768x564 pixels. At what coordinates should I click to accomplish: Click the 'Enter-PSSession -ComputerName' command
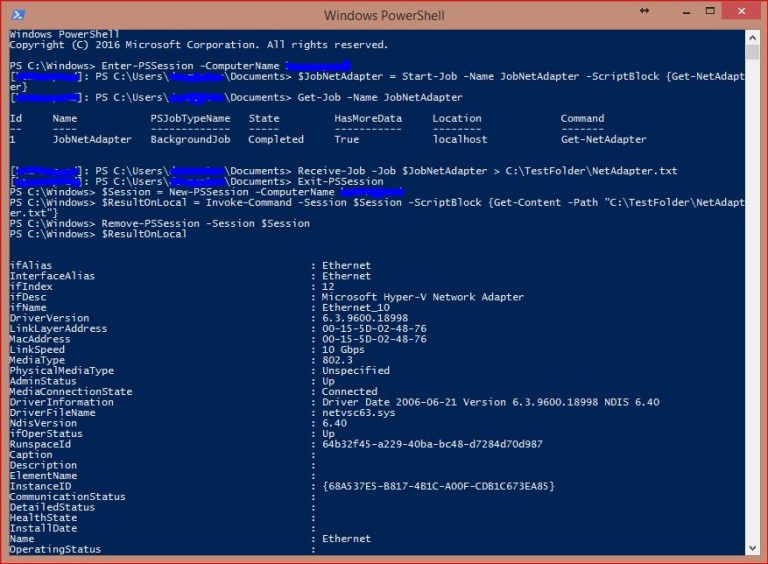190,66
